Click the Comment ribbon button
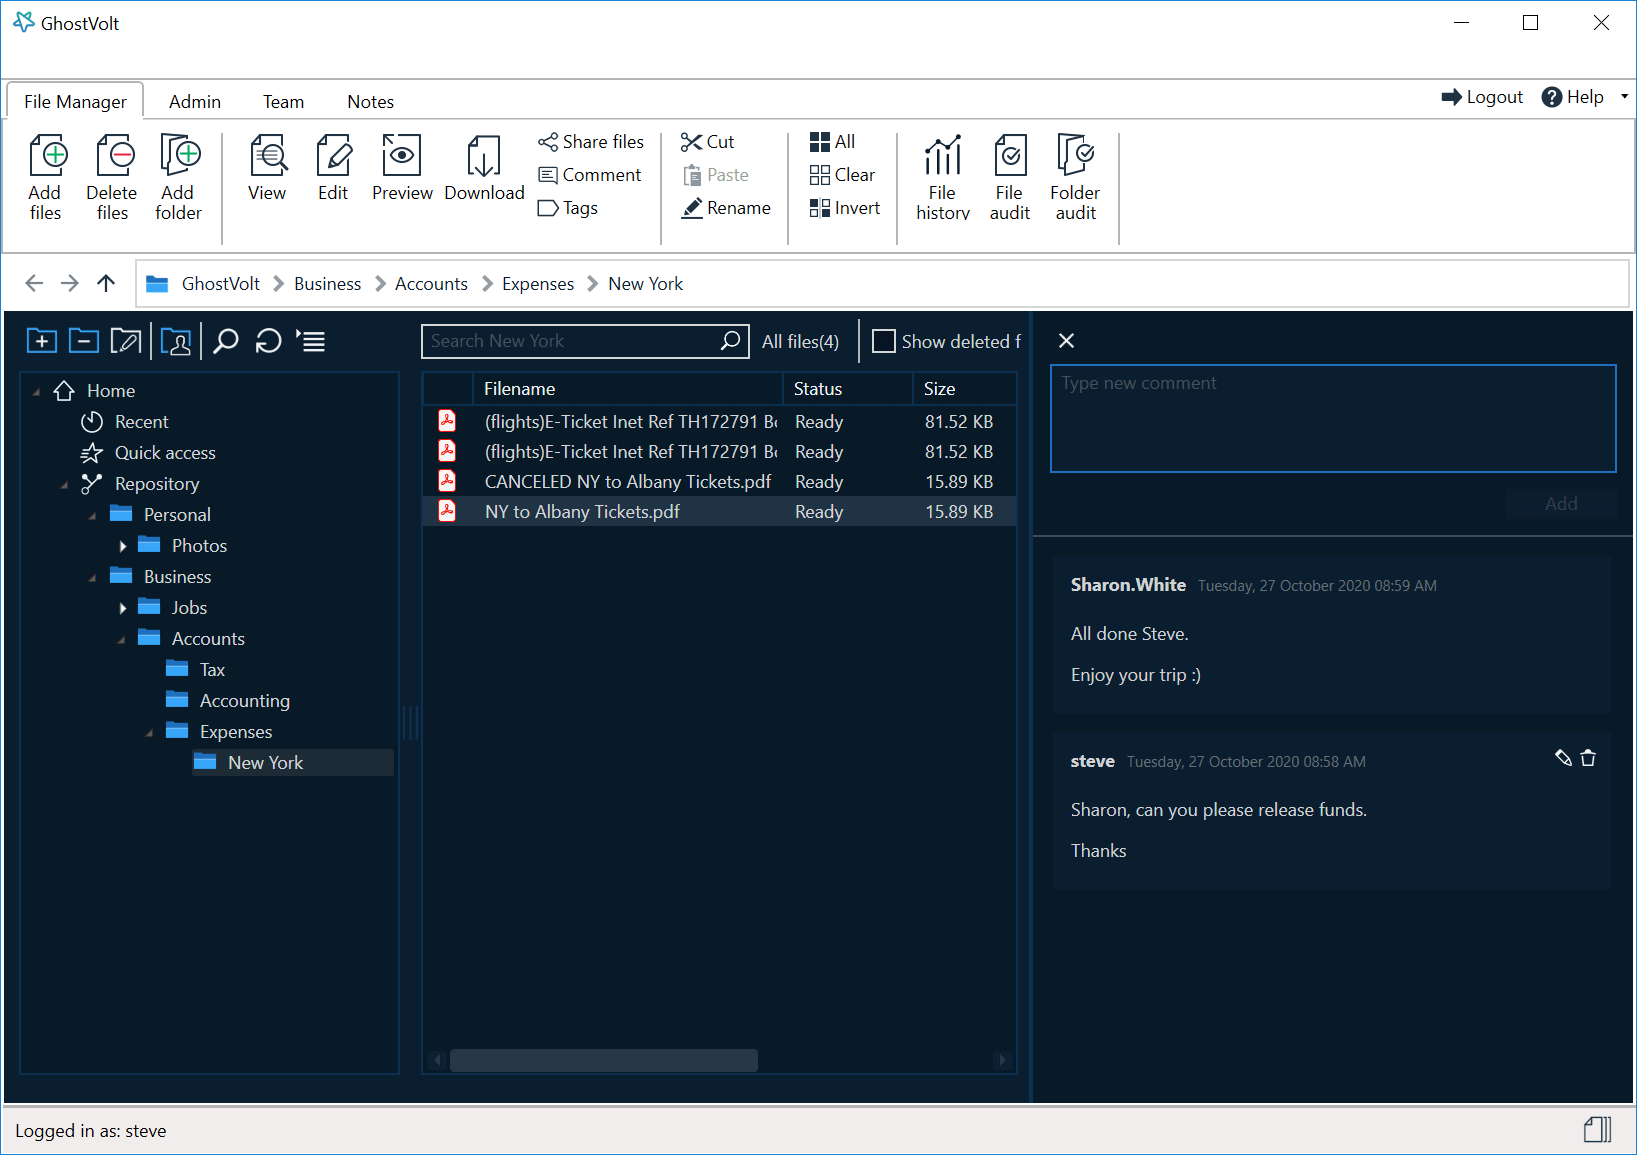This screenshot has width=1637, height=1155. [590, 175]
